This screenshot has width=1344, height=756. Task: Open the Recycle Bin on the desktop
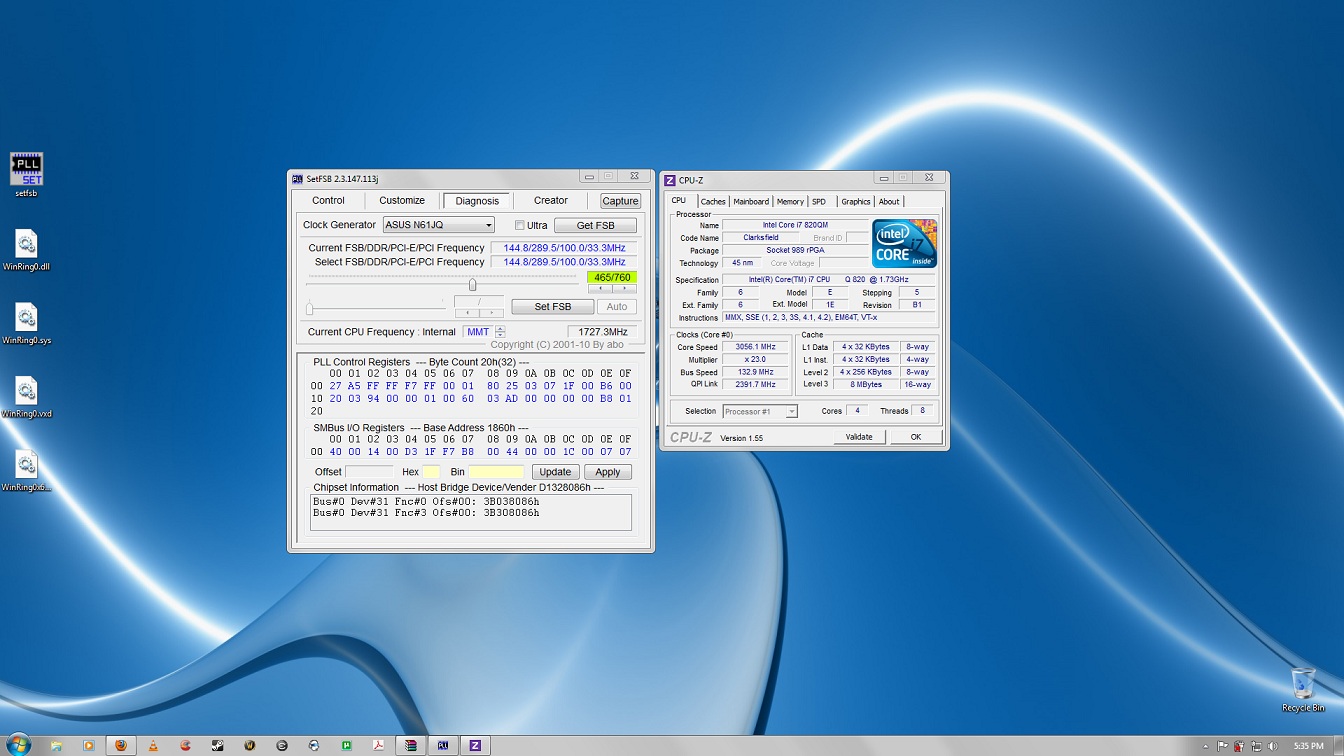pos(1303,690)
